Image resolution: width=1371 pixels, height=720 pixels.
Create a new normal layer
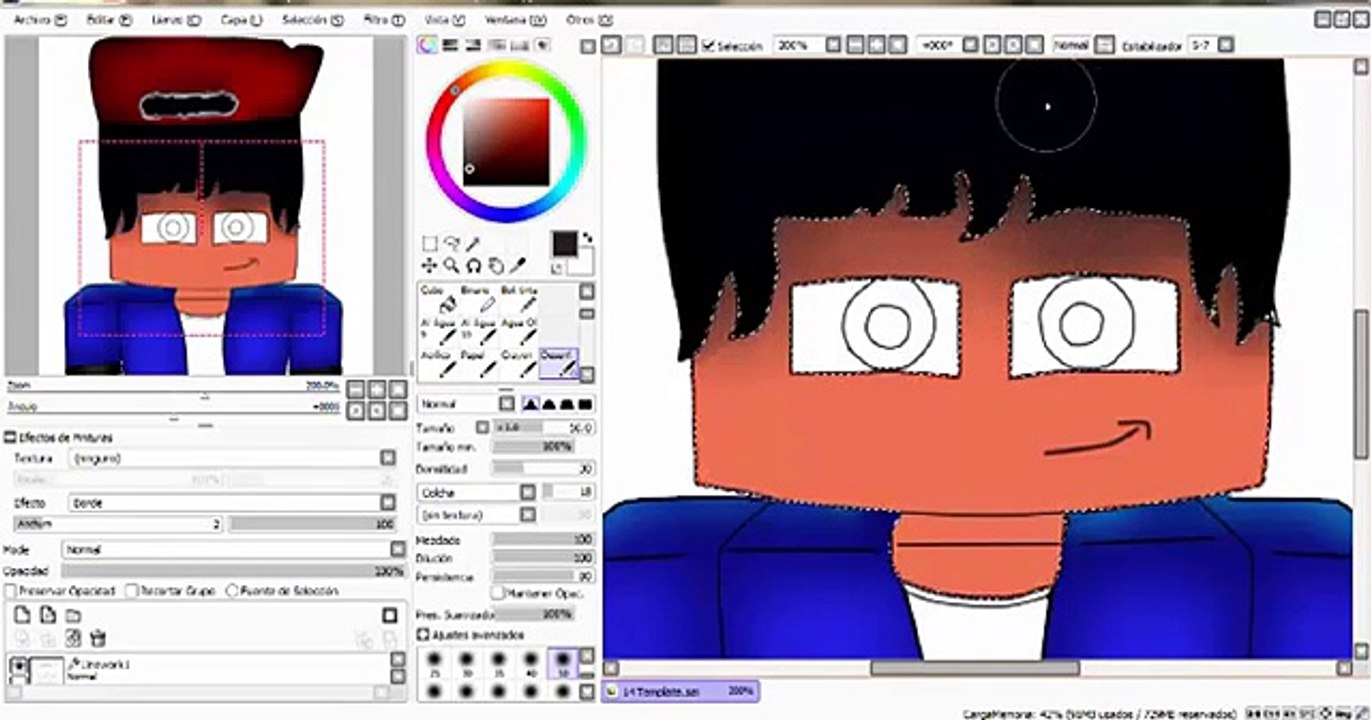(x=22, y=615)
